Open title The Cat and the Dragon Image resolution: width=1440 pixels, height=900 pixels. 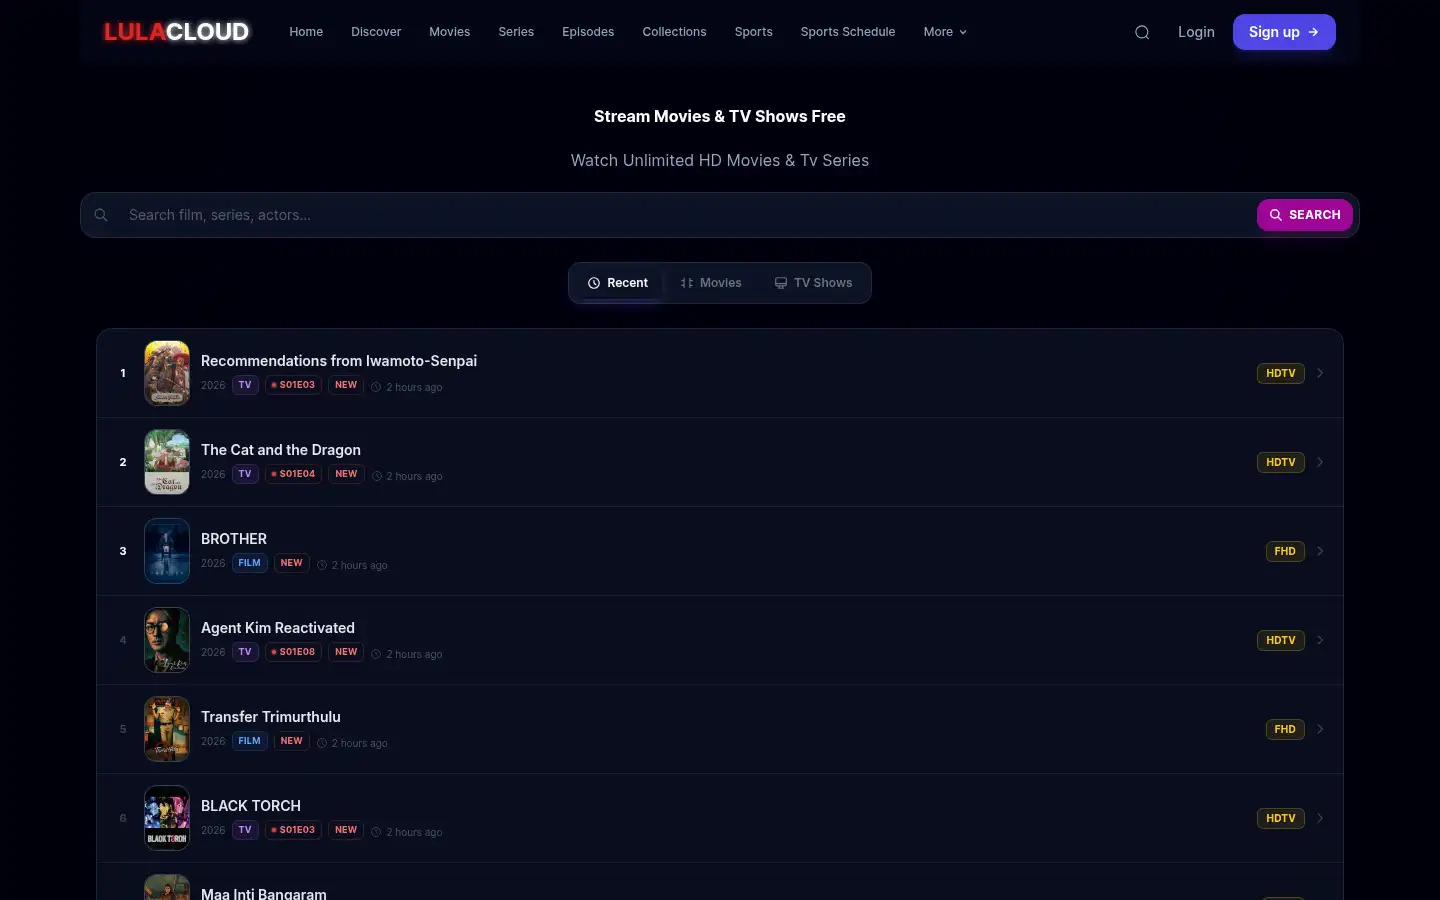(x=281, y=450)
